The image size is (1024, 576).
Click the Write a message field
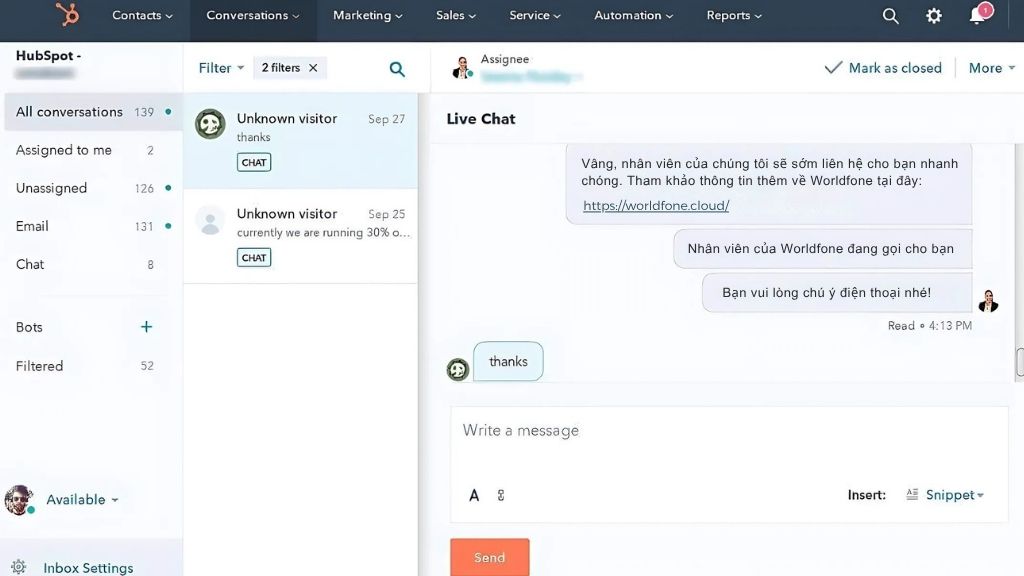(x=729, y=431)
